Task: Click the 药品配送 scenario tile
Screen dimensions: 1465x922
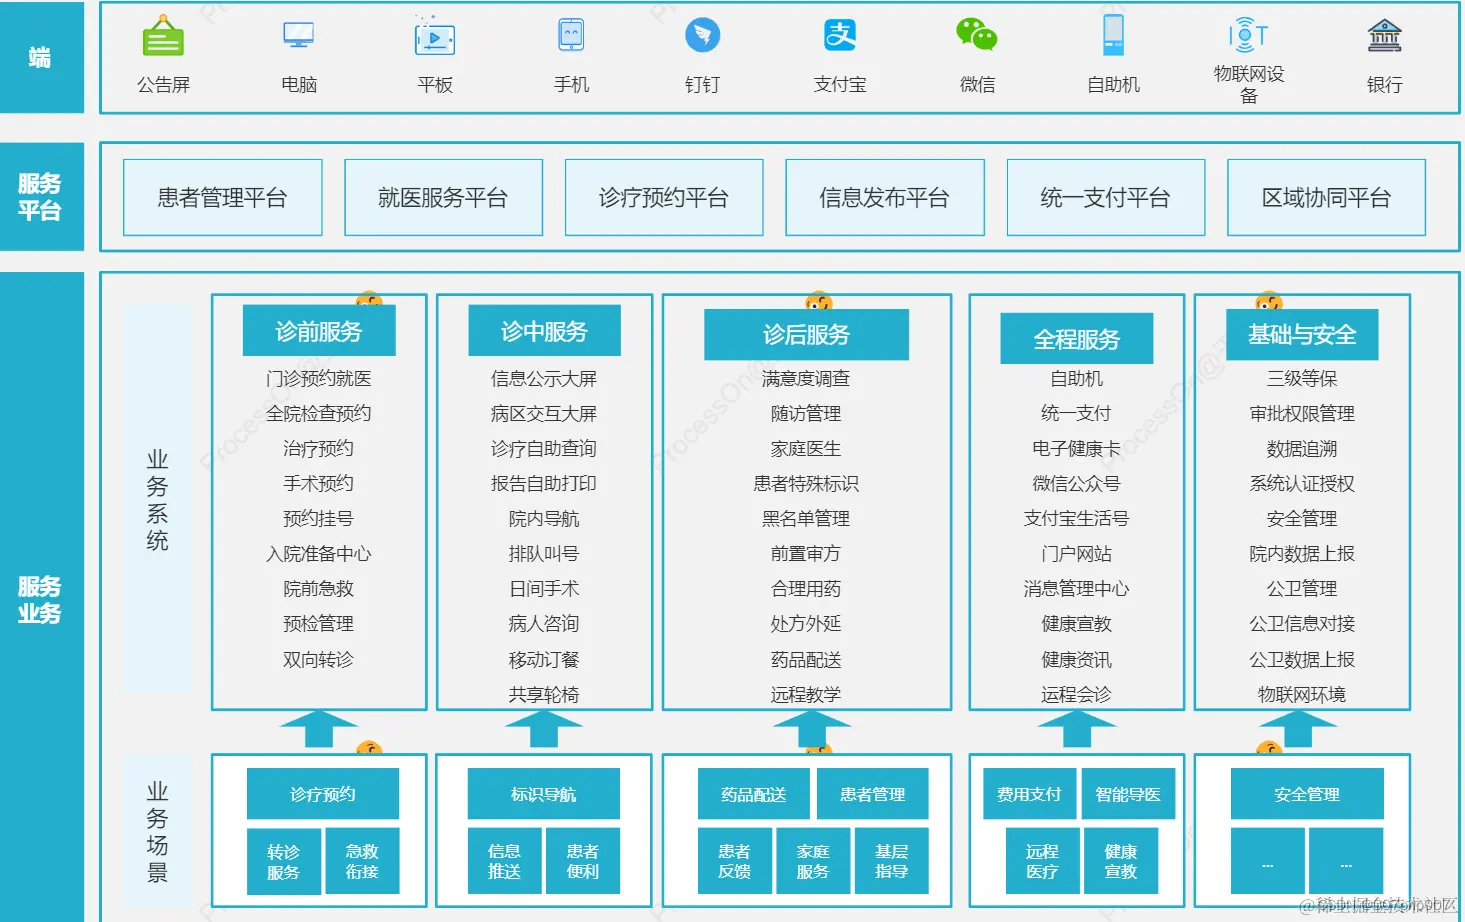Action: pos(752,793)
